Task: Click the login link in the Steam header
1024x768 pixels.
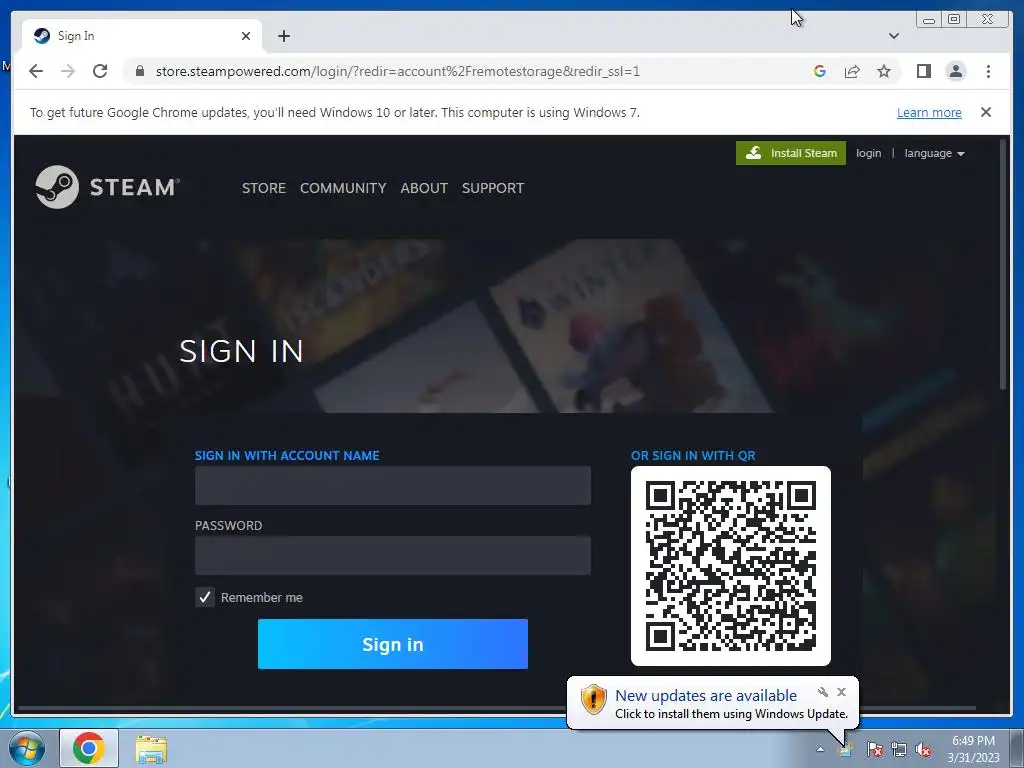Action: click(868, 153)
